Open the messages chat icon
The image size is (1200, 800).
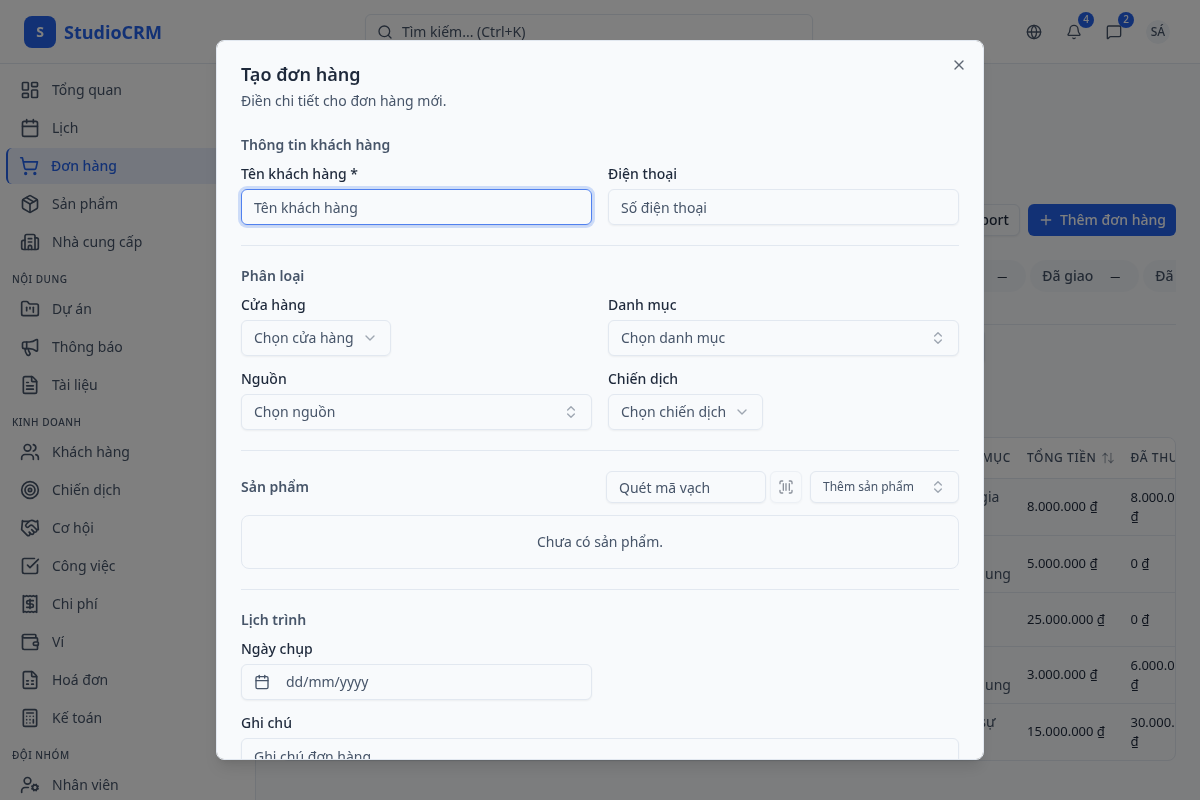coord(1114,32)
